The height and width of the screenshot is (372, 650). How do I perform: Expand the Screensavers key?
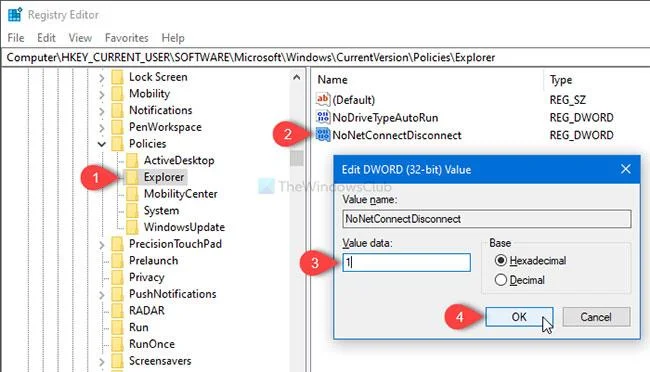pyautogui.click(x=102, y=362)
